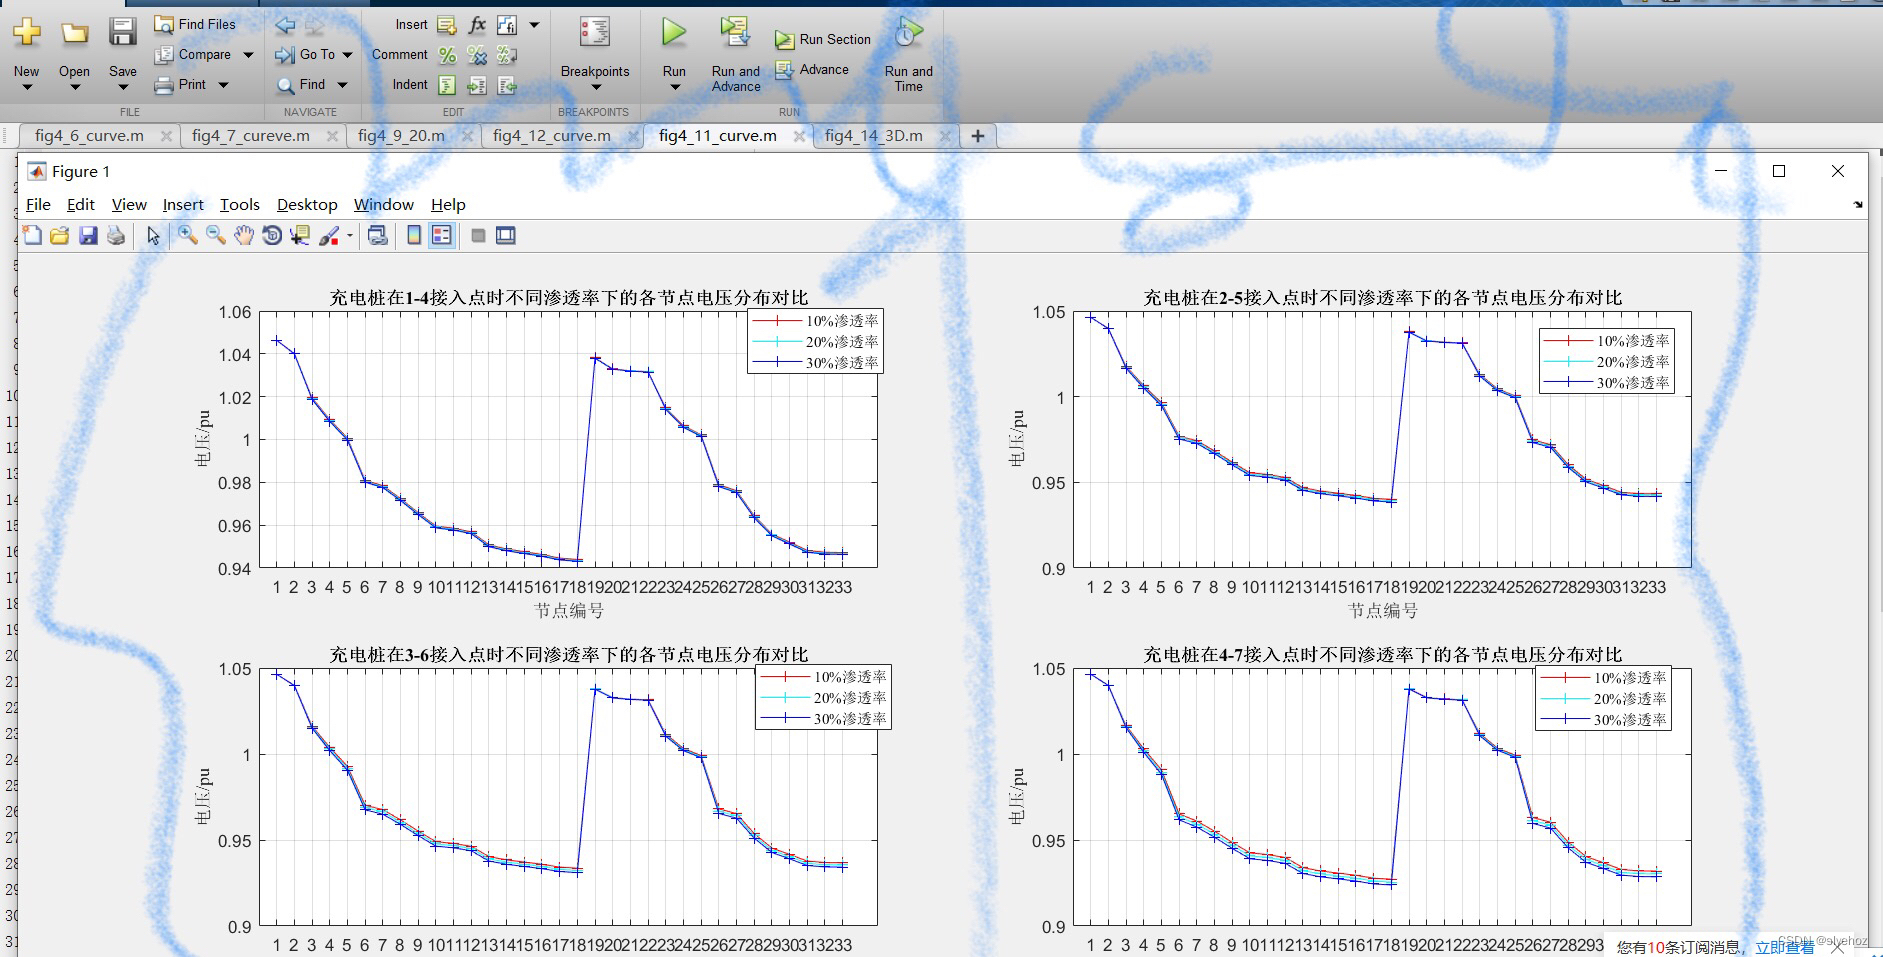
Task: Click the fixed-point fi insert icon
Action: 507,25
